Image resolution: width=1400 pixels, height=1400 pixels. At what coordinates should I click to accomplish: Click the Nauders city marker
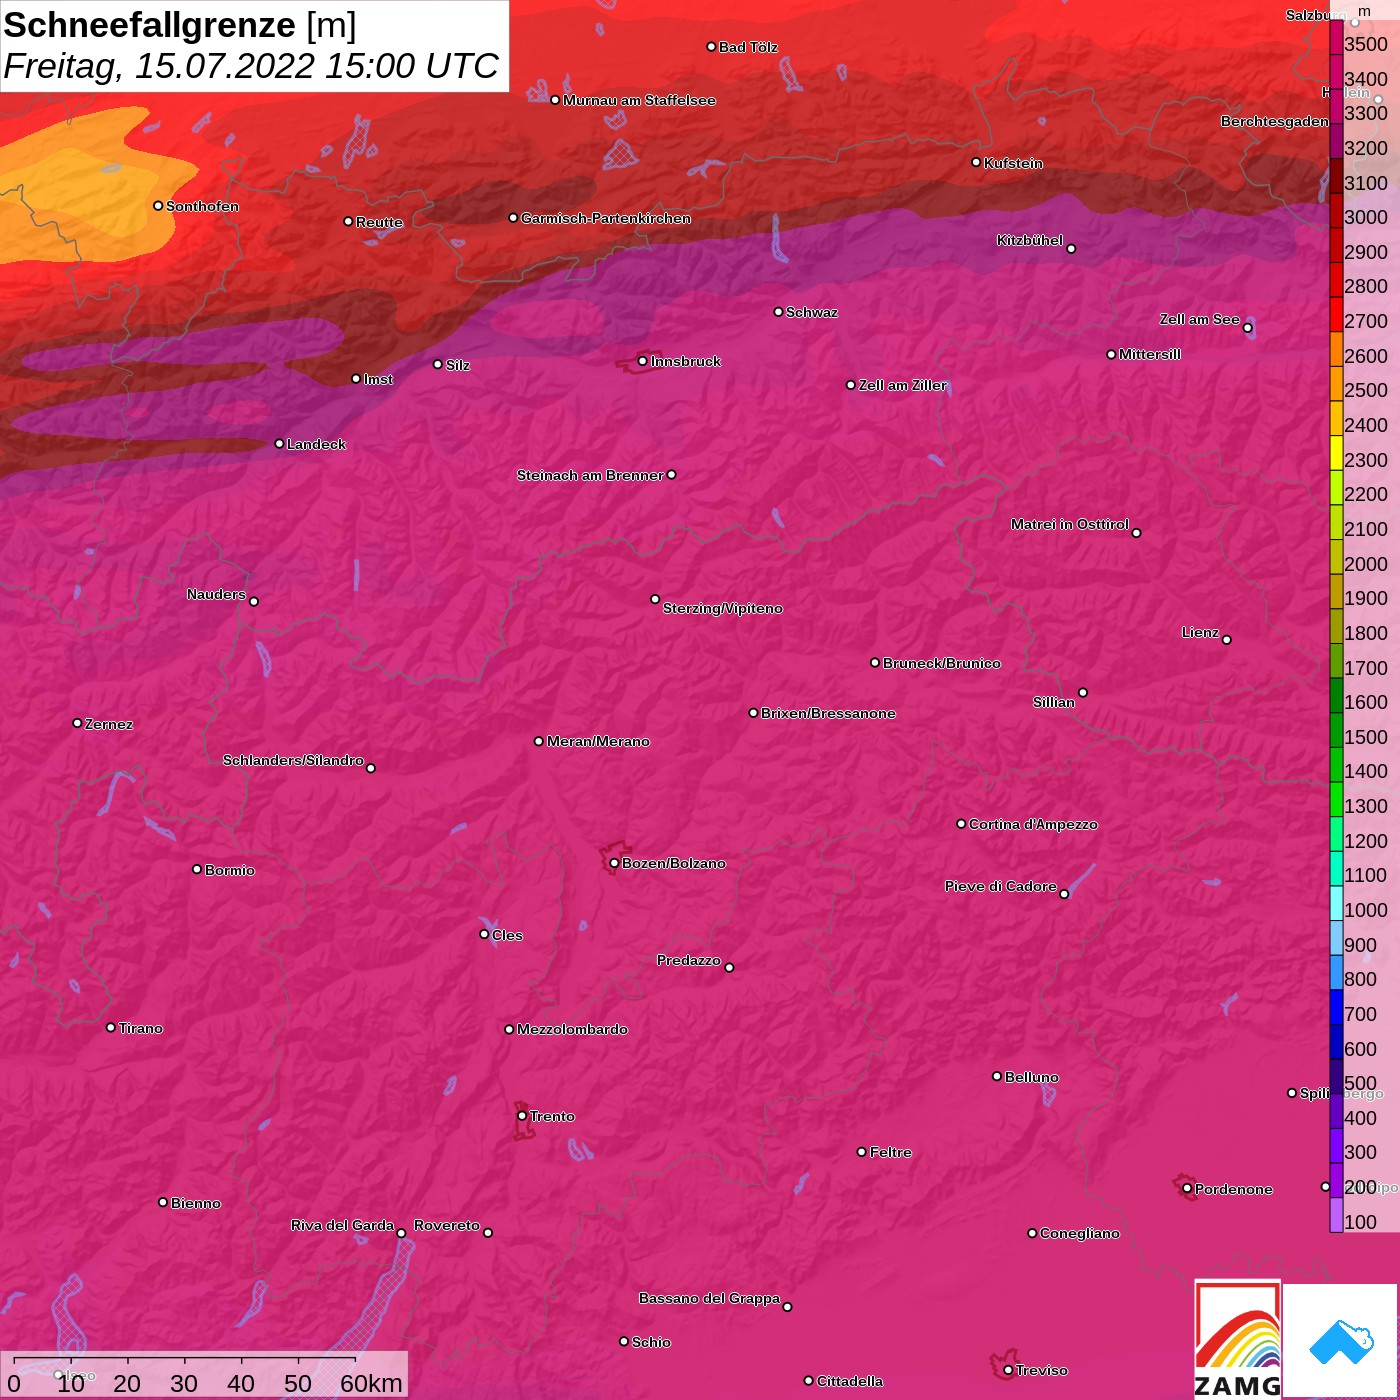254,601
